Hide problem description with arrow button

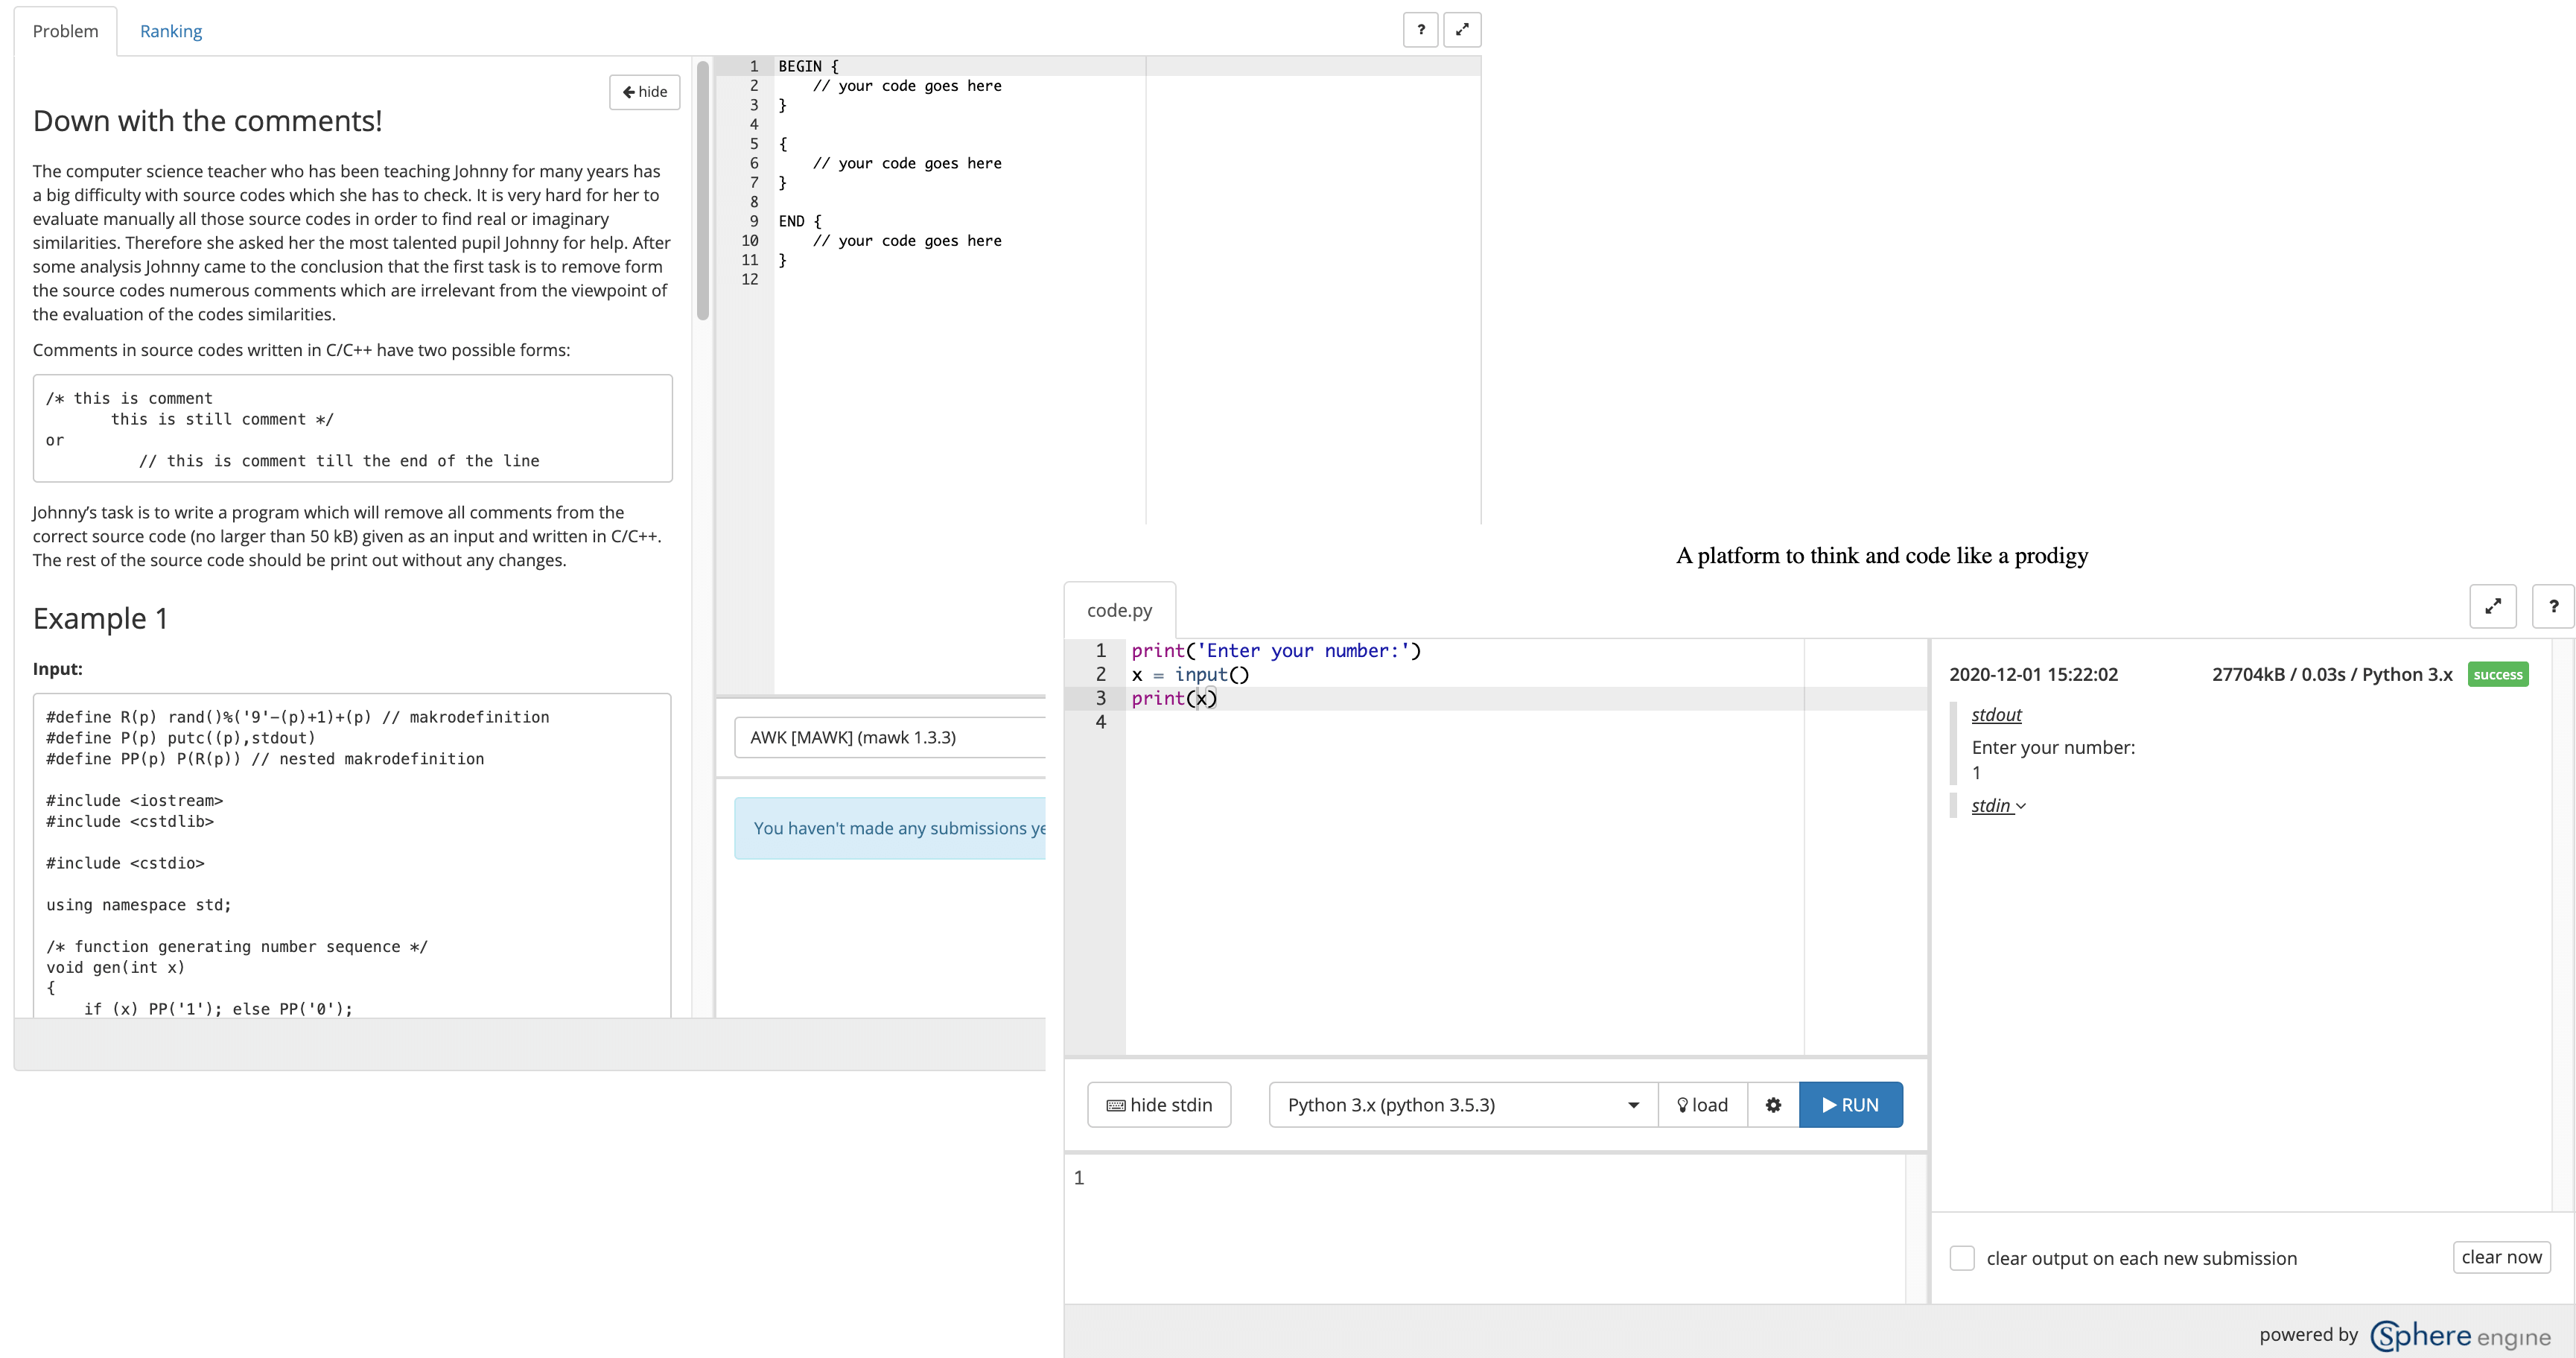[644, 92]
